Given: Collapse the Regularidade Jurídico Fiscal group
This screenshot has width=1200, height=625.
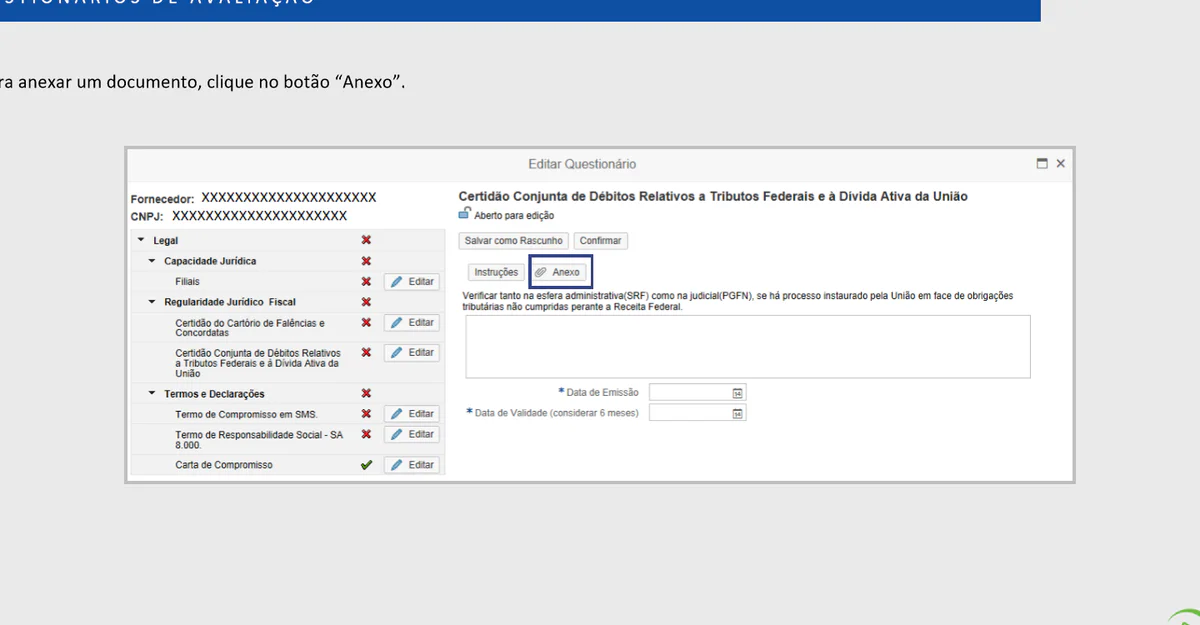Looking at the screenshot, I should [152, 302].
